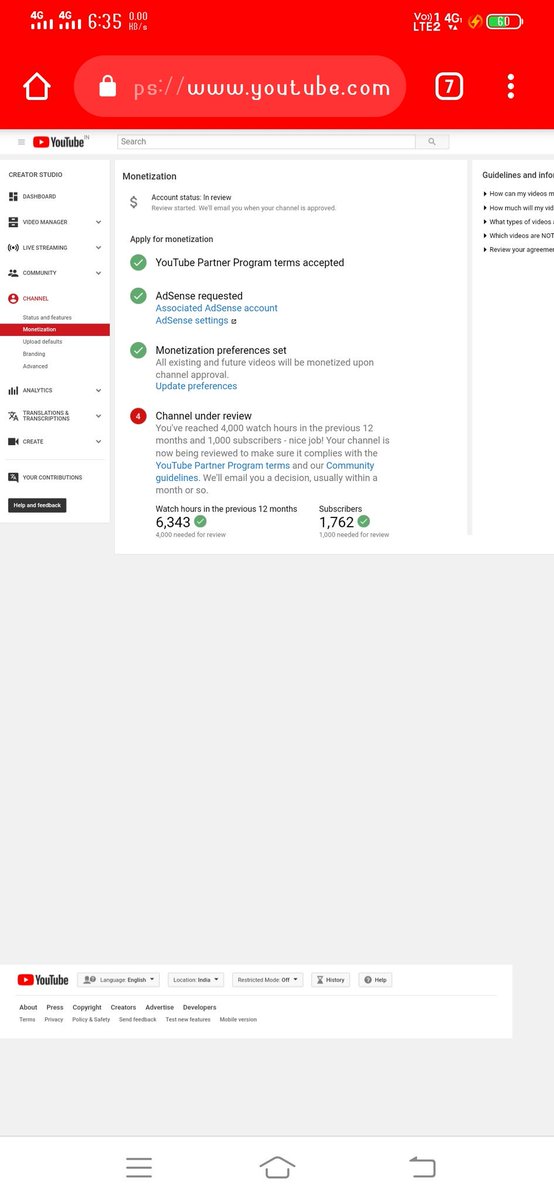Tap the browser home icon
Screen dimensions: 554x1200
coord(37,87)
